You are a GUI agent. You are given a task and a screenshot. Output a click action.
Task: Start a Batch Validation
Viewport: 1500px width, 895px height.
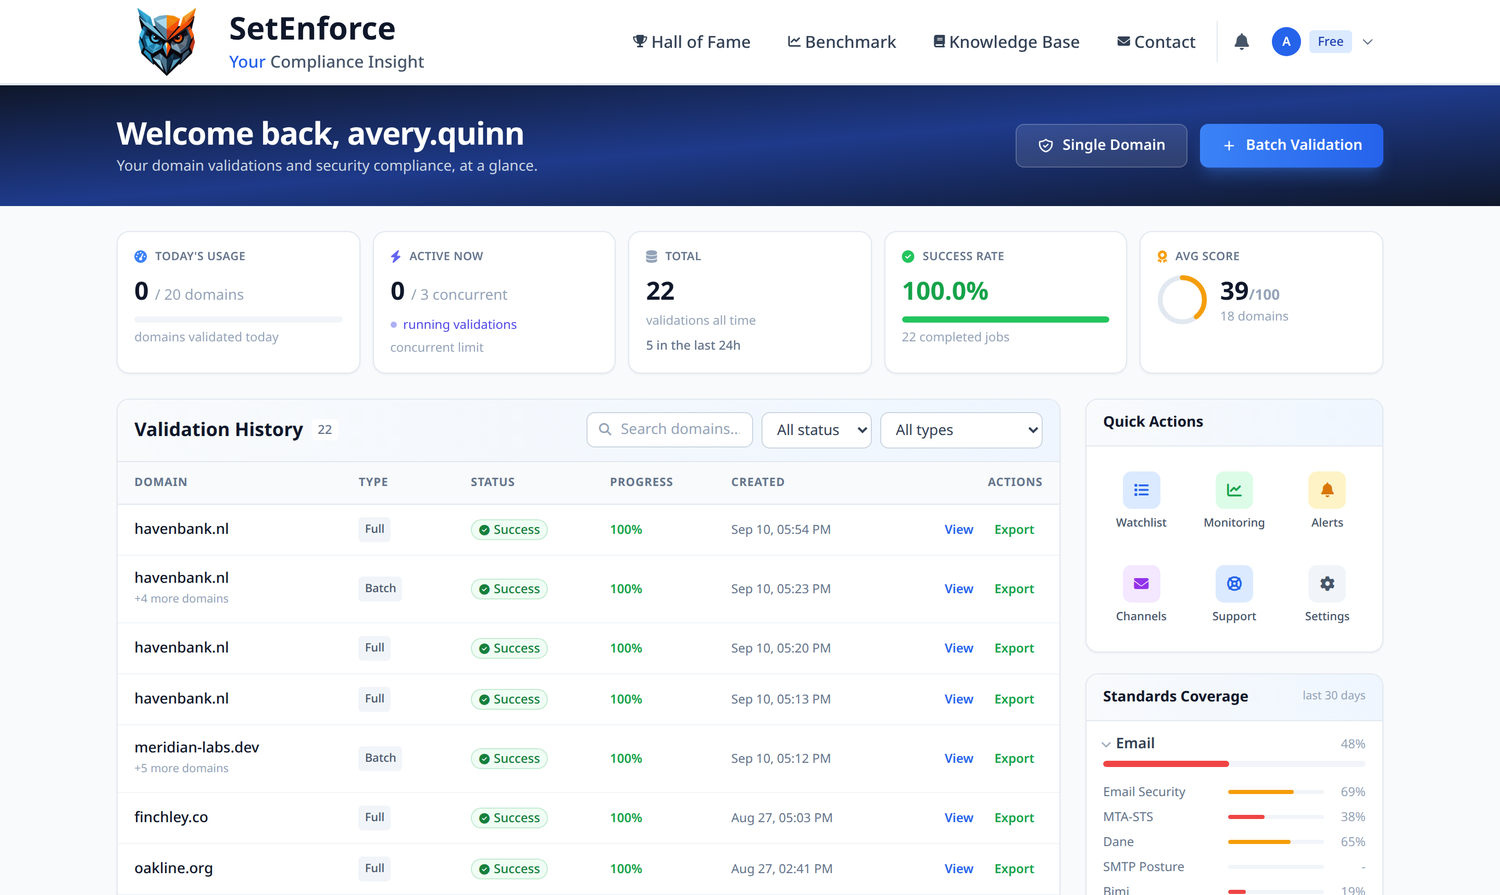[1291, 146]
